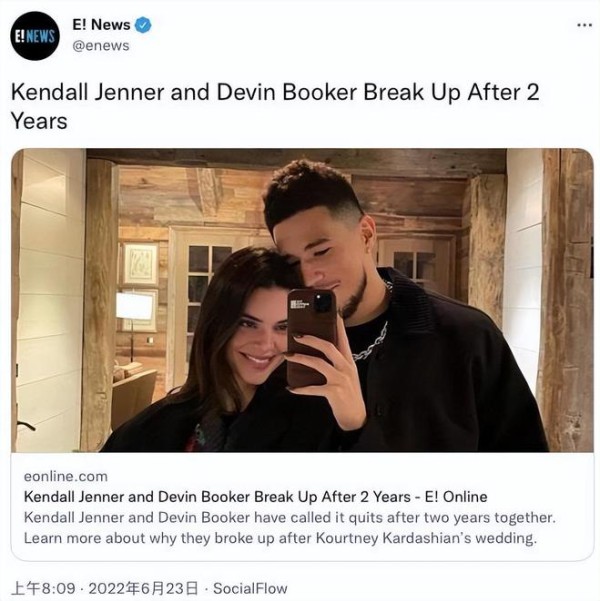600x601 pixels.
Task: Click the framed picture in photo background
Action: (x=140, y=264)
